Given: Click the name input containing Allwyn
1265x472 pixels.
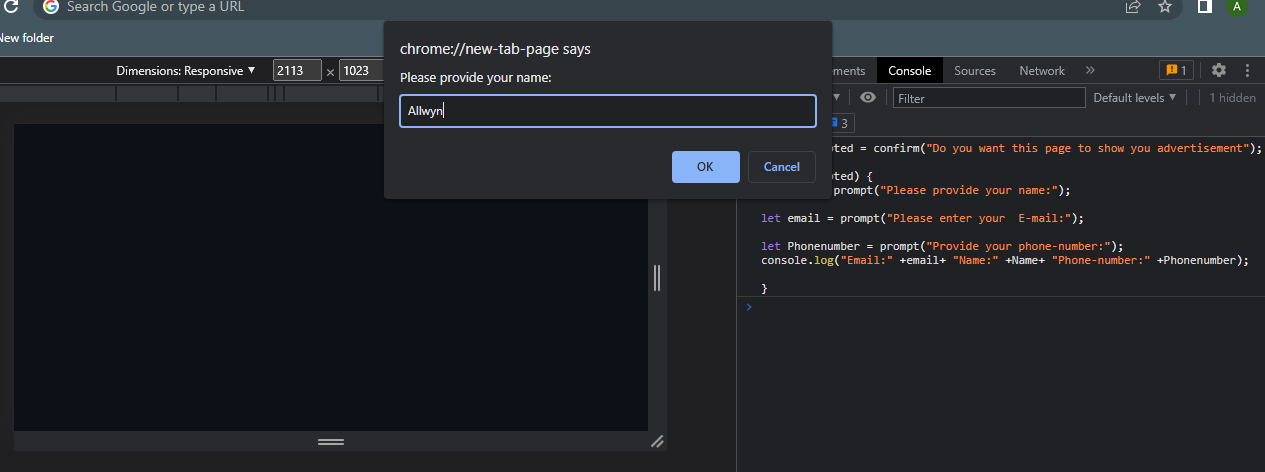Looking at the screenshot, I should [x=608, y=111].
